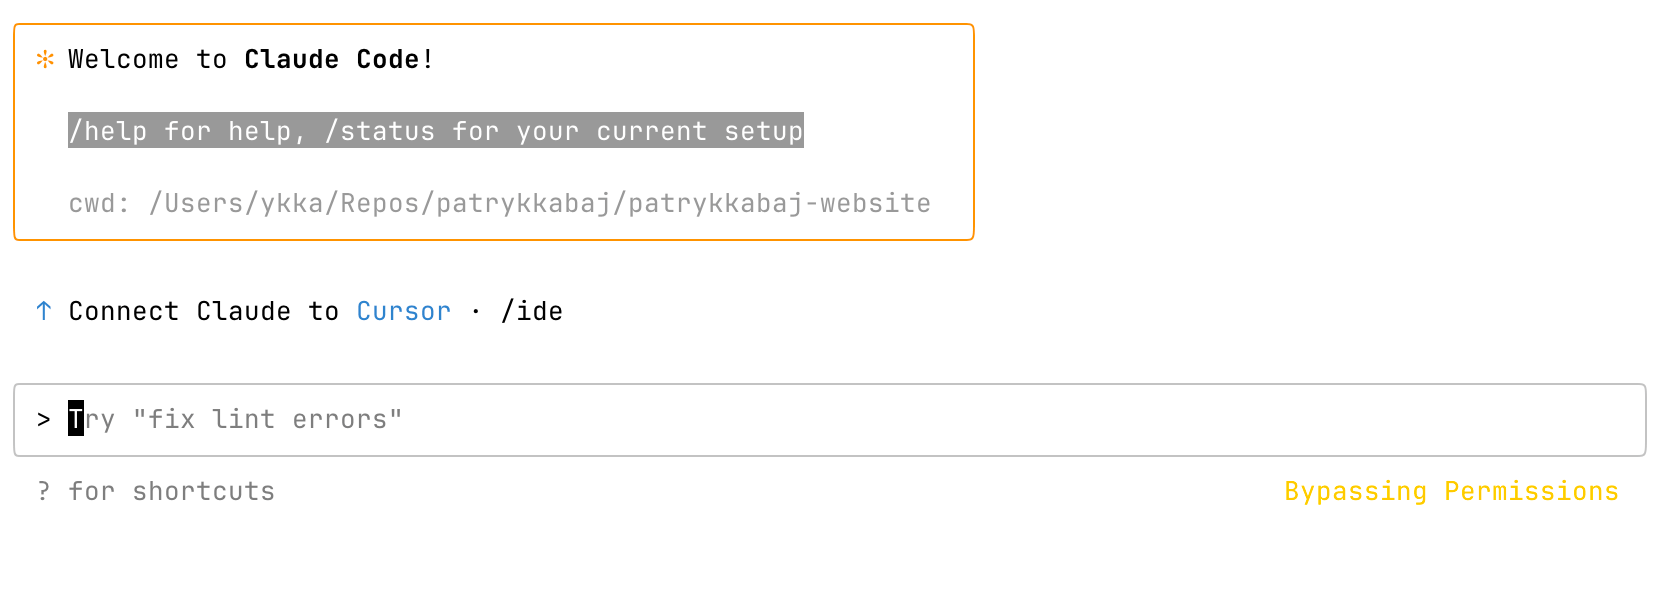This screenshot has width=1670, height=598.
Task: Open the Cursor link
Action: [404, 311]
